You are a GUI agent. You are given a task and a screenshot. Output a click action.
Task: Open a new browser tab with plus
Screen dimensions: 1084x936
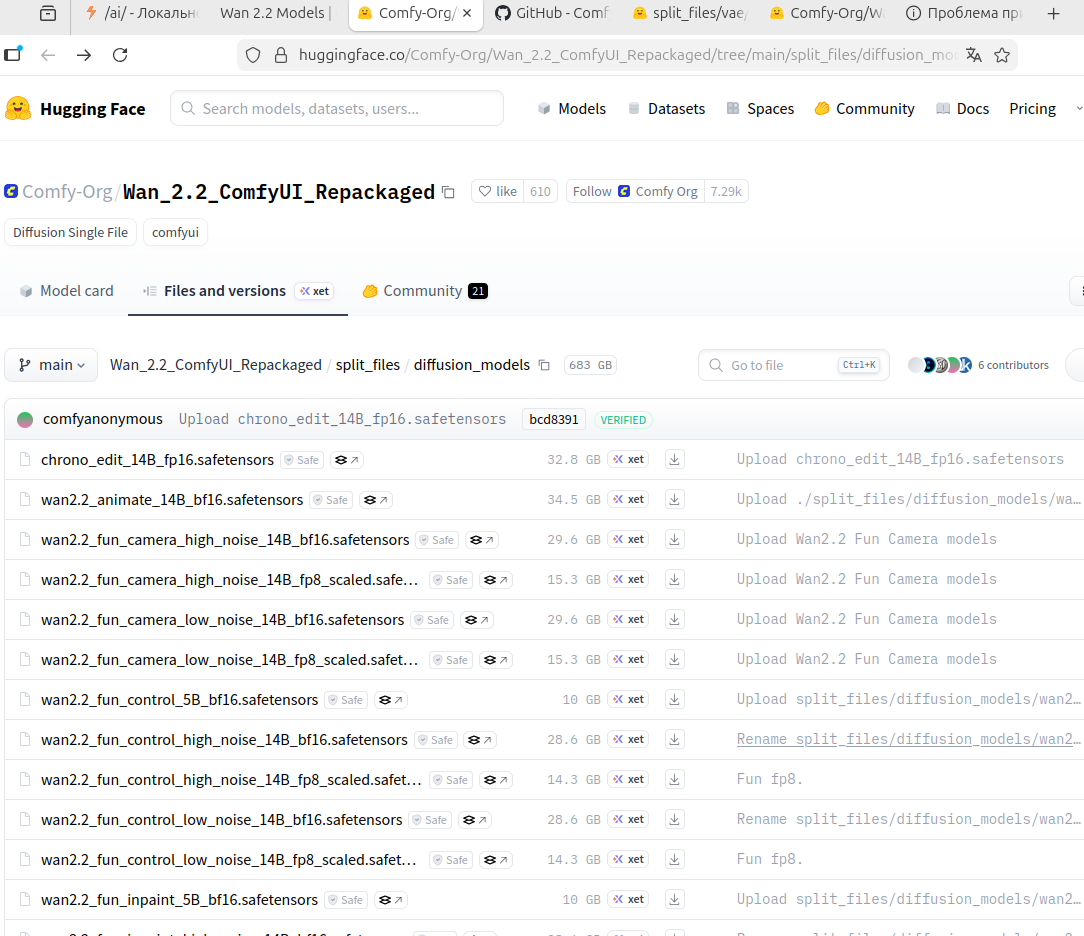tap(1053, 13)
